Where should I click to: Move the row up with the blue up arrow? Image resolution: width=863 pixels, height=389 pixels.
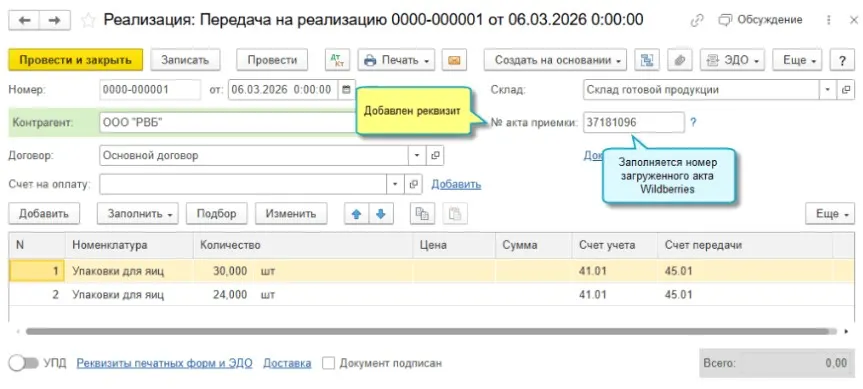pyautogui.click(x=357, y=214)
